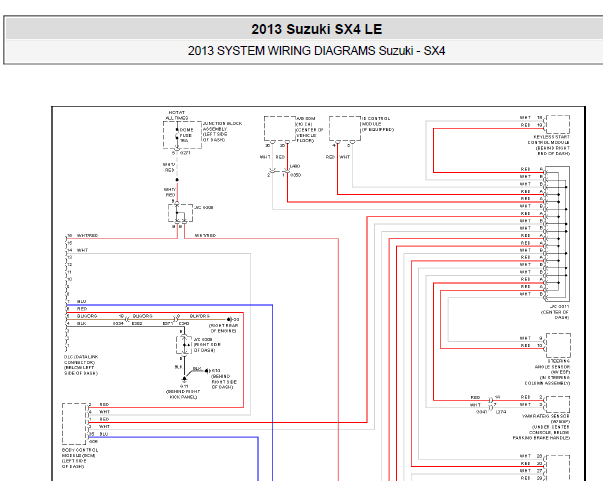Click the yaw rate sensor dashed box
603x481 pixels.
pyautogui.click(x=558, y=404)
